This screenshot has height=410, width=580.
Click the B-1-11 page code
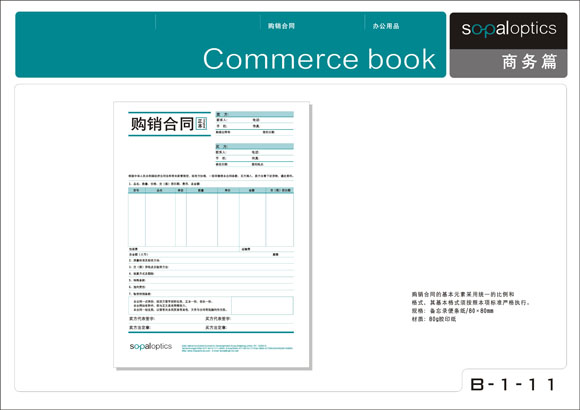click(x=513, y=384)
